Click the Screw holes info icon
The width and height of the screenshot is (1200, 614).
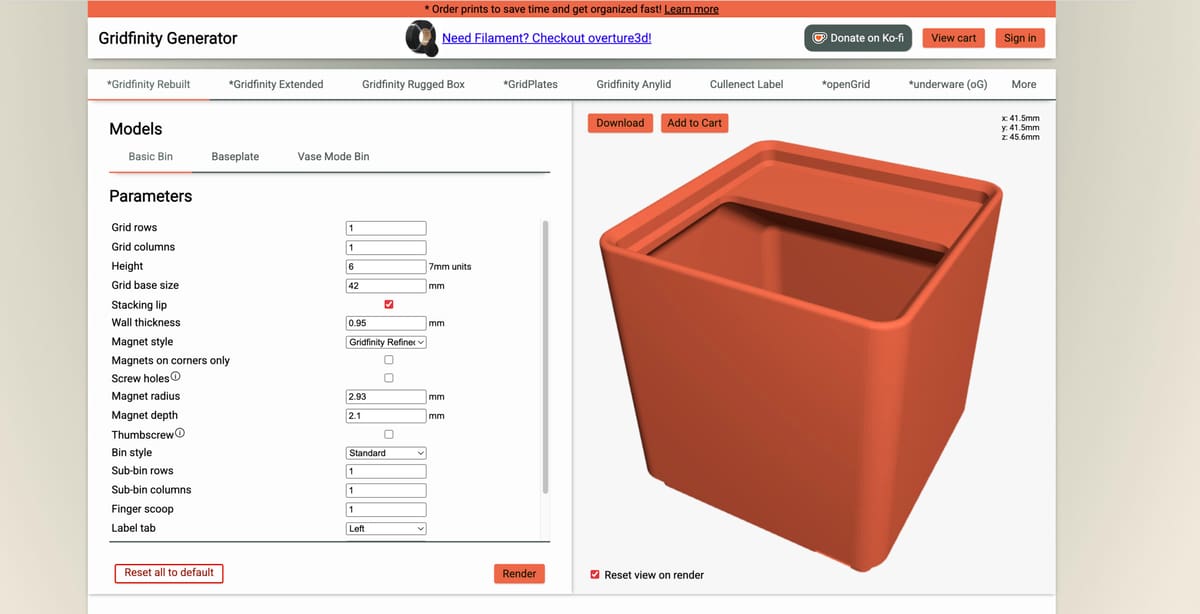click(177, 377)
